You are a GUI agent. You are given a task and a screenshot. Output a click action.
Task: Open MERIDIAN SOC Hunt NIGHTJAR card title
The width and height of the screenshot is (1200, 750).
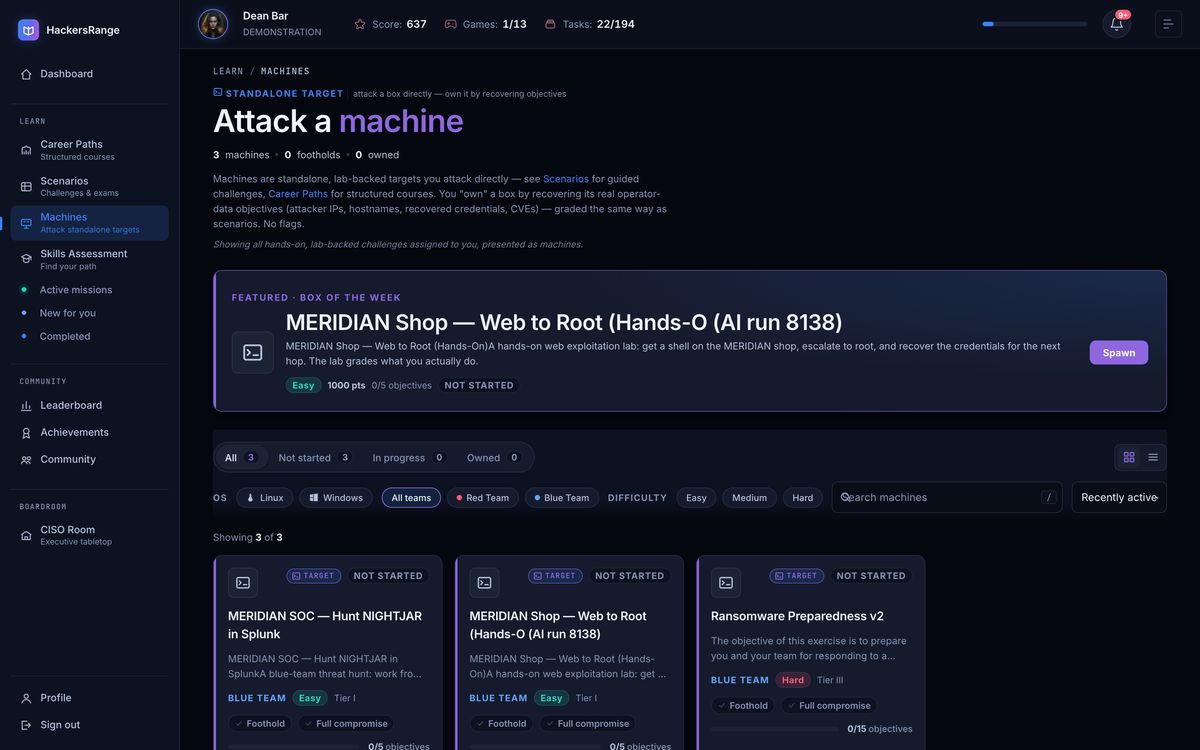coord(325,625)
